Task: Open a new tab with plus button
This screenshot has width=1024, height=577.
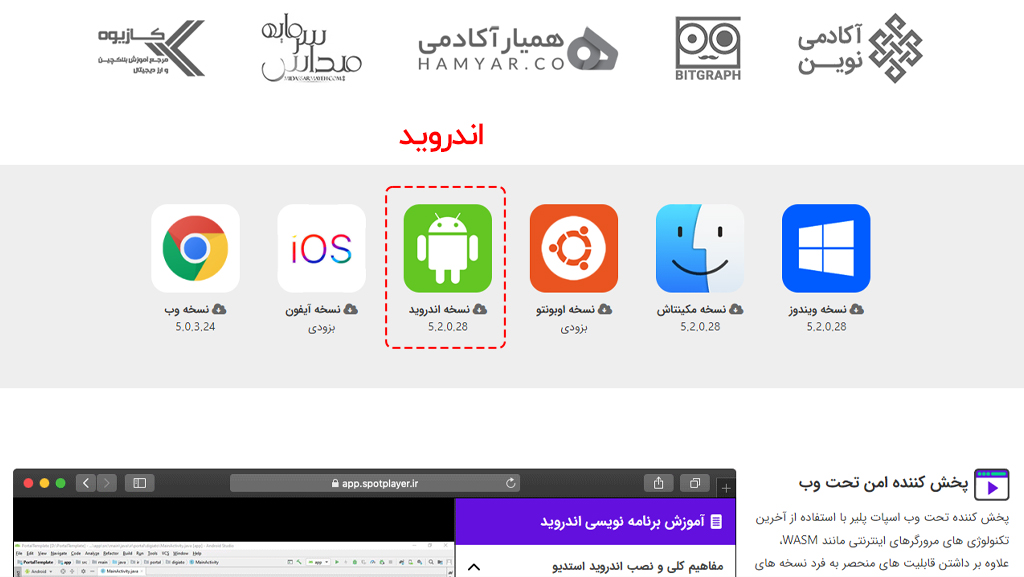Action: tap(726, 488)
